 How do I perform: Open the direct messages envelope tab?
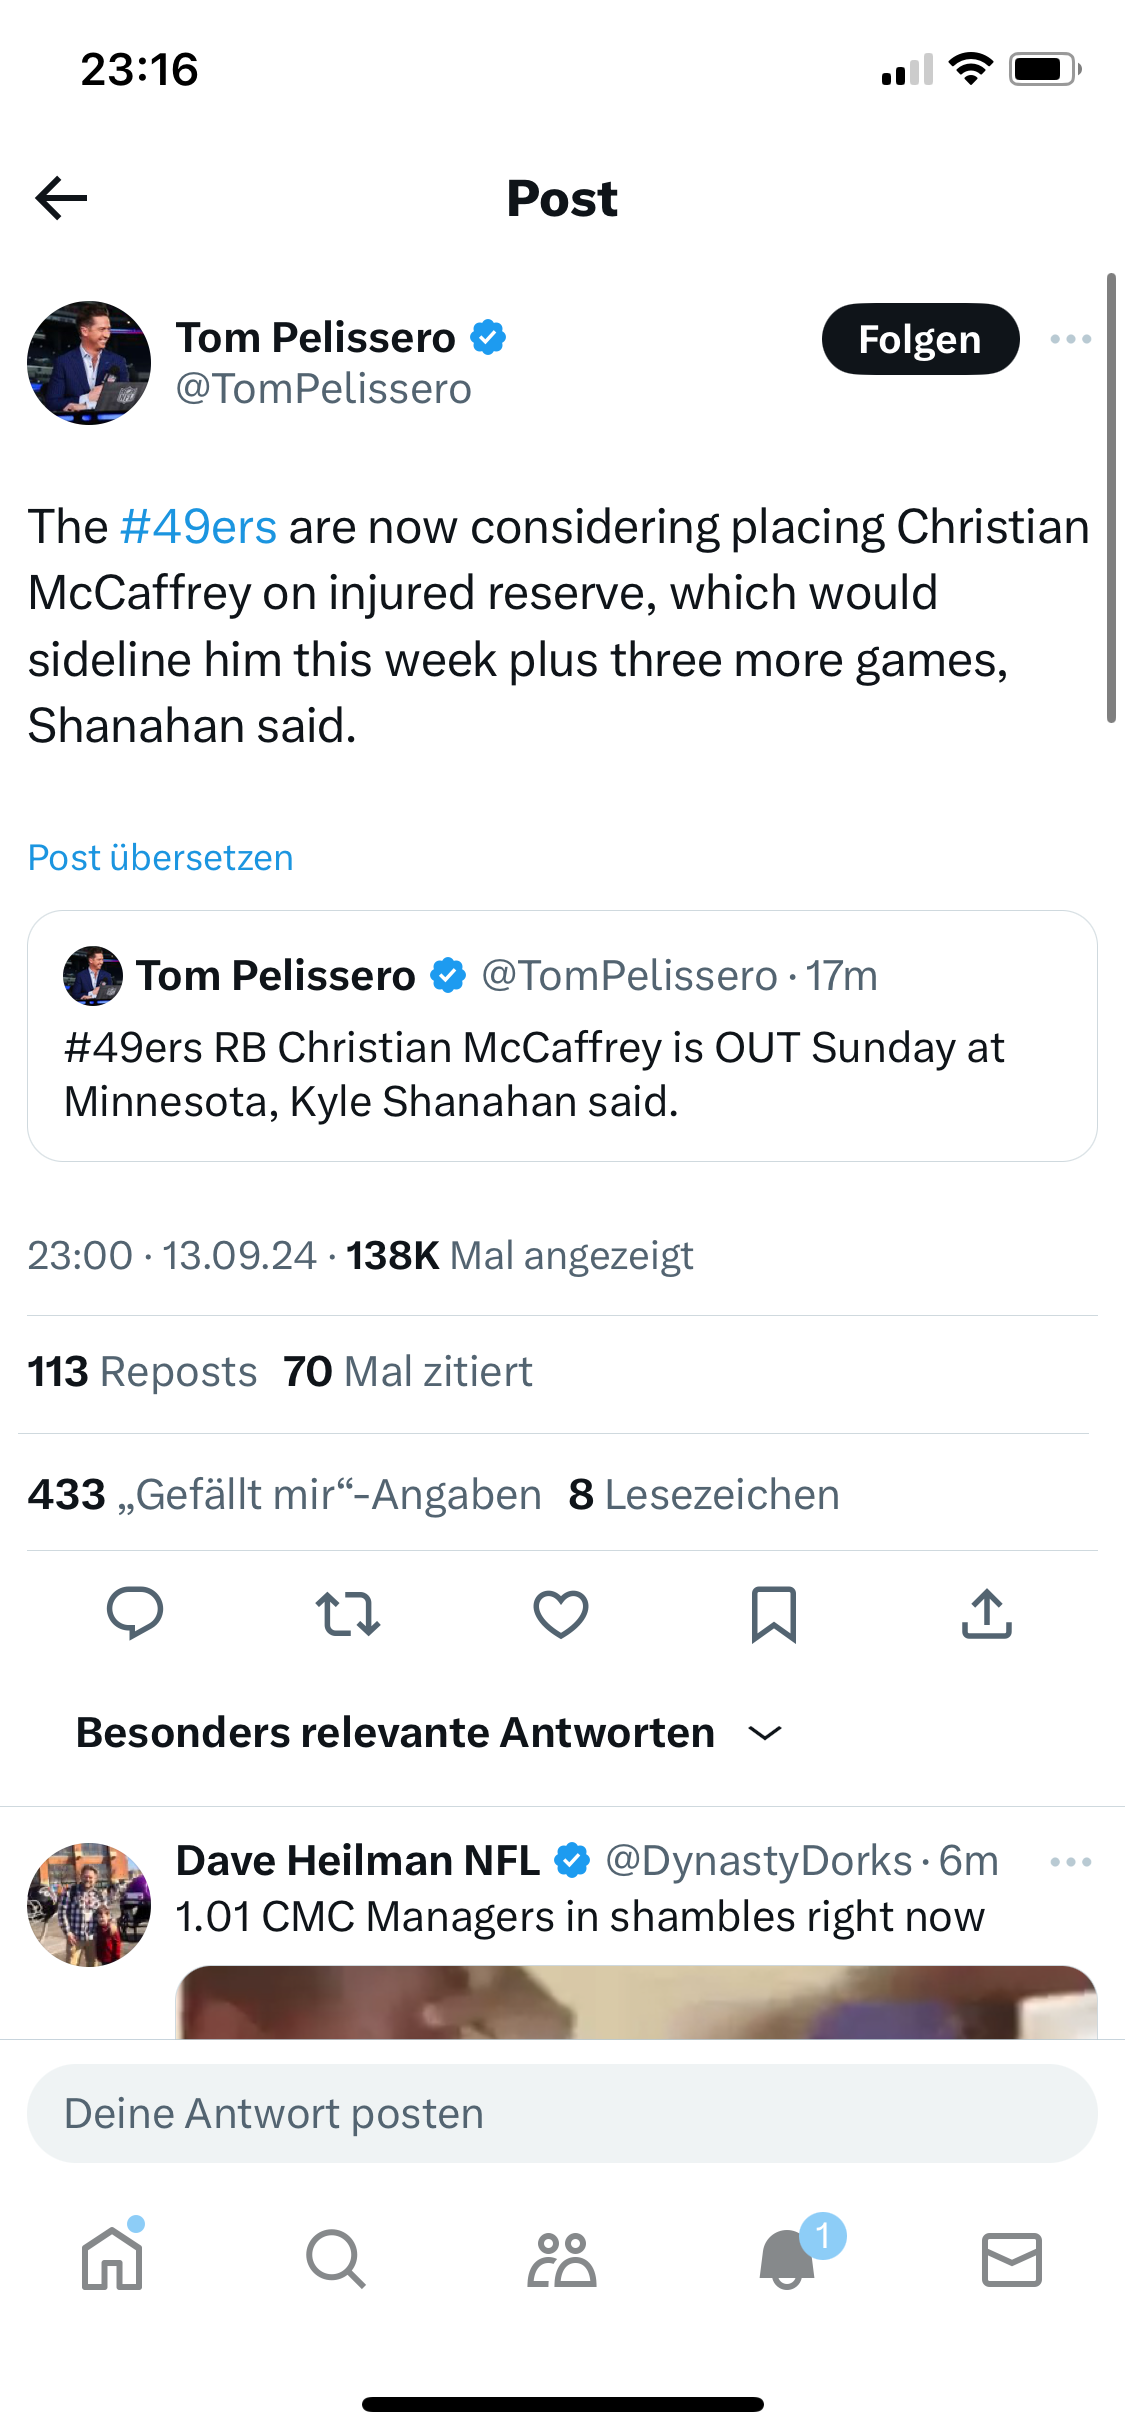click(1012, 2259)
